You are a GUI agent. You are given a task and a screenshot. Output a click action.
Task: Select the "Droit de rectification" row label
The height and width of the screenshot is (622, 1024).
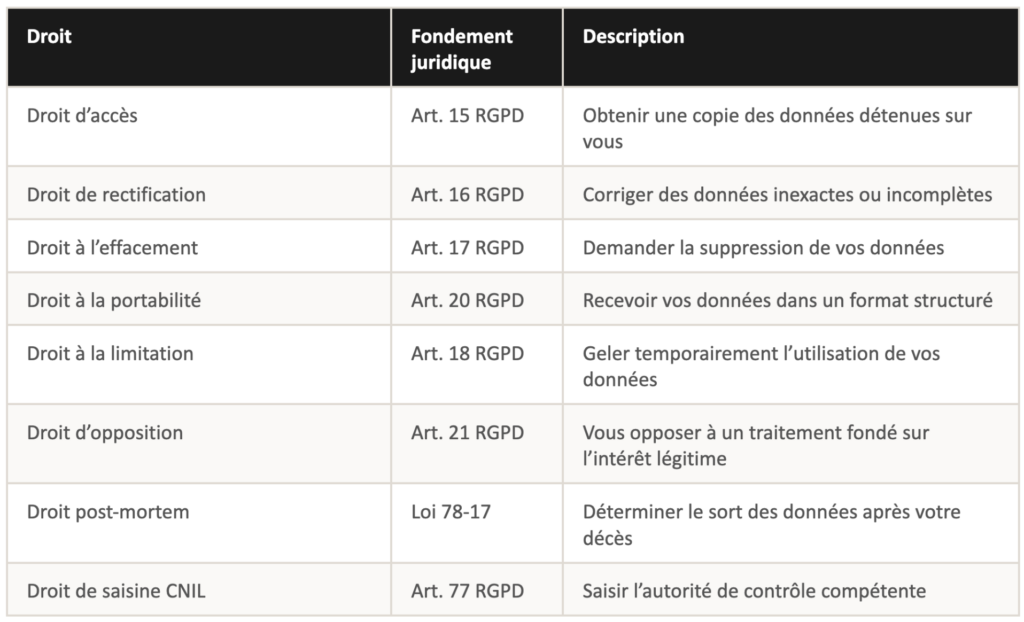[116, 195]
